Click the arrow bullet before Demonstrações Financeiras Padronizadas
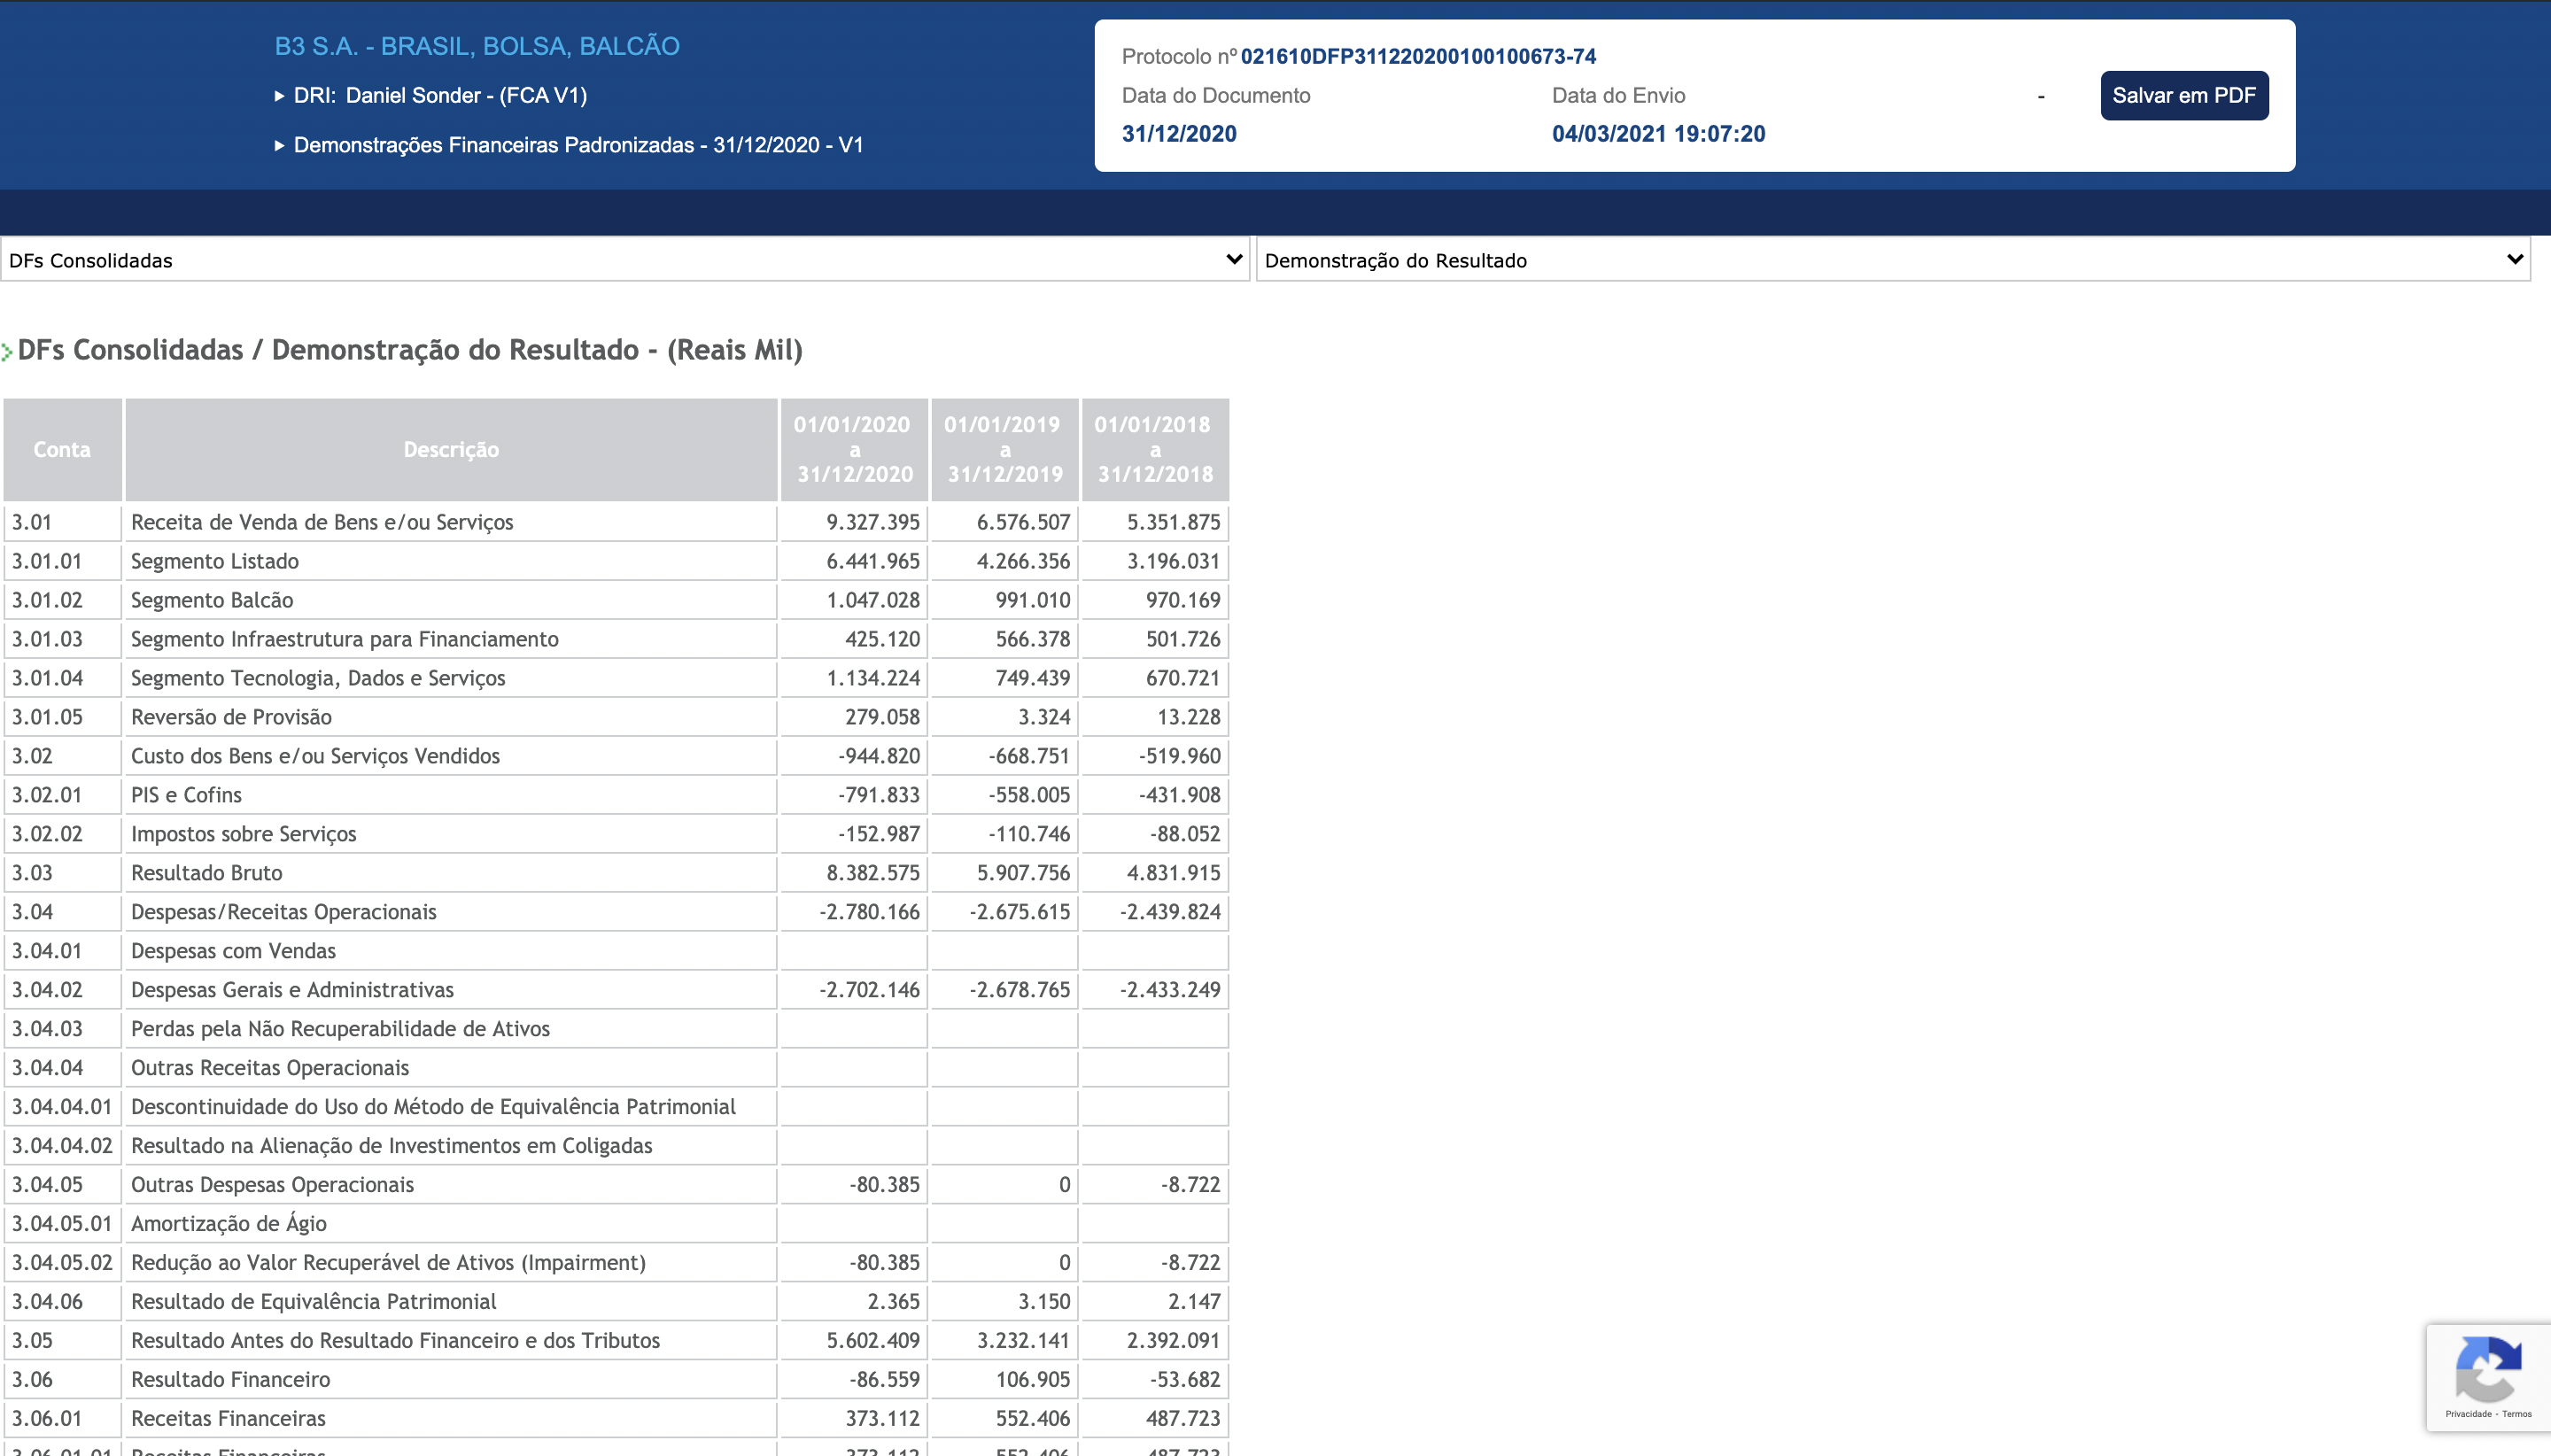The image size is (2551, 1456). click(x=280, y=146)
